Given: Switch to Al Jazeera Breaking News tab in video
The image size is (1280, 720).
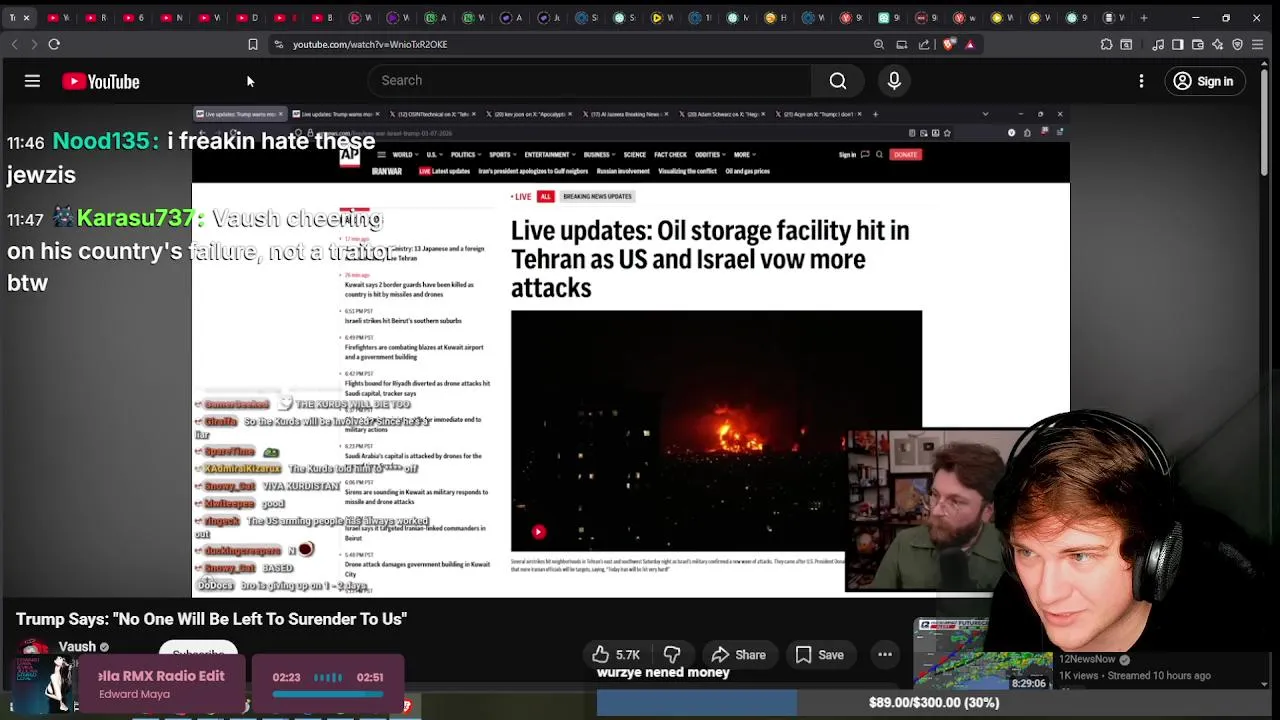Looking at the screenshot, I should (626, 114).
